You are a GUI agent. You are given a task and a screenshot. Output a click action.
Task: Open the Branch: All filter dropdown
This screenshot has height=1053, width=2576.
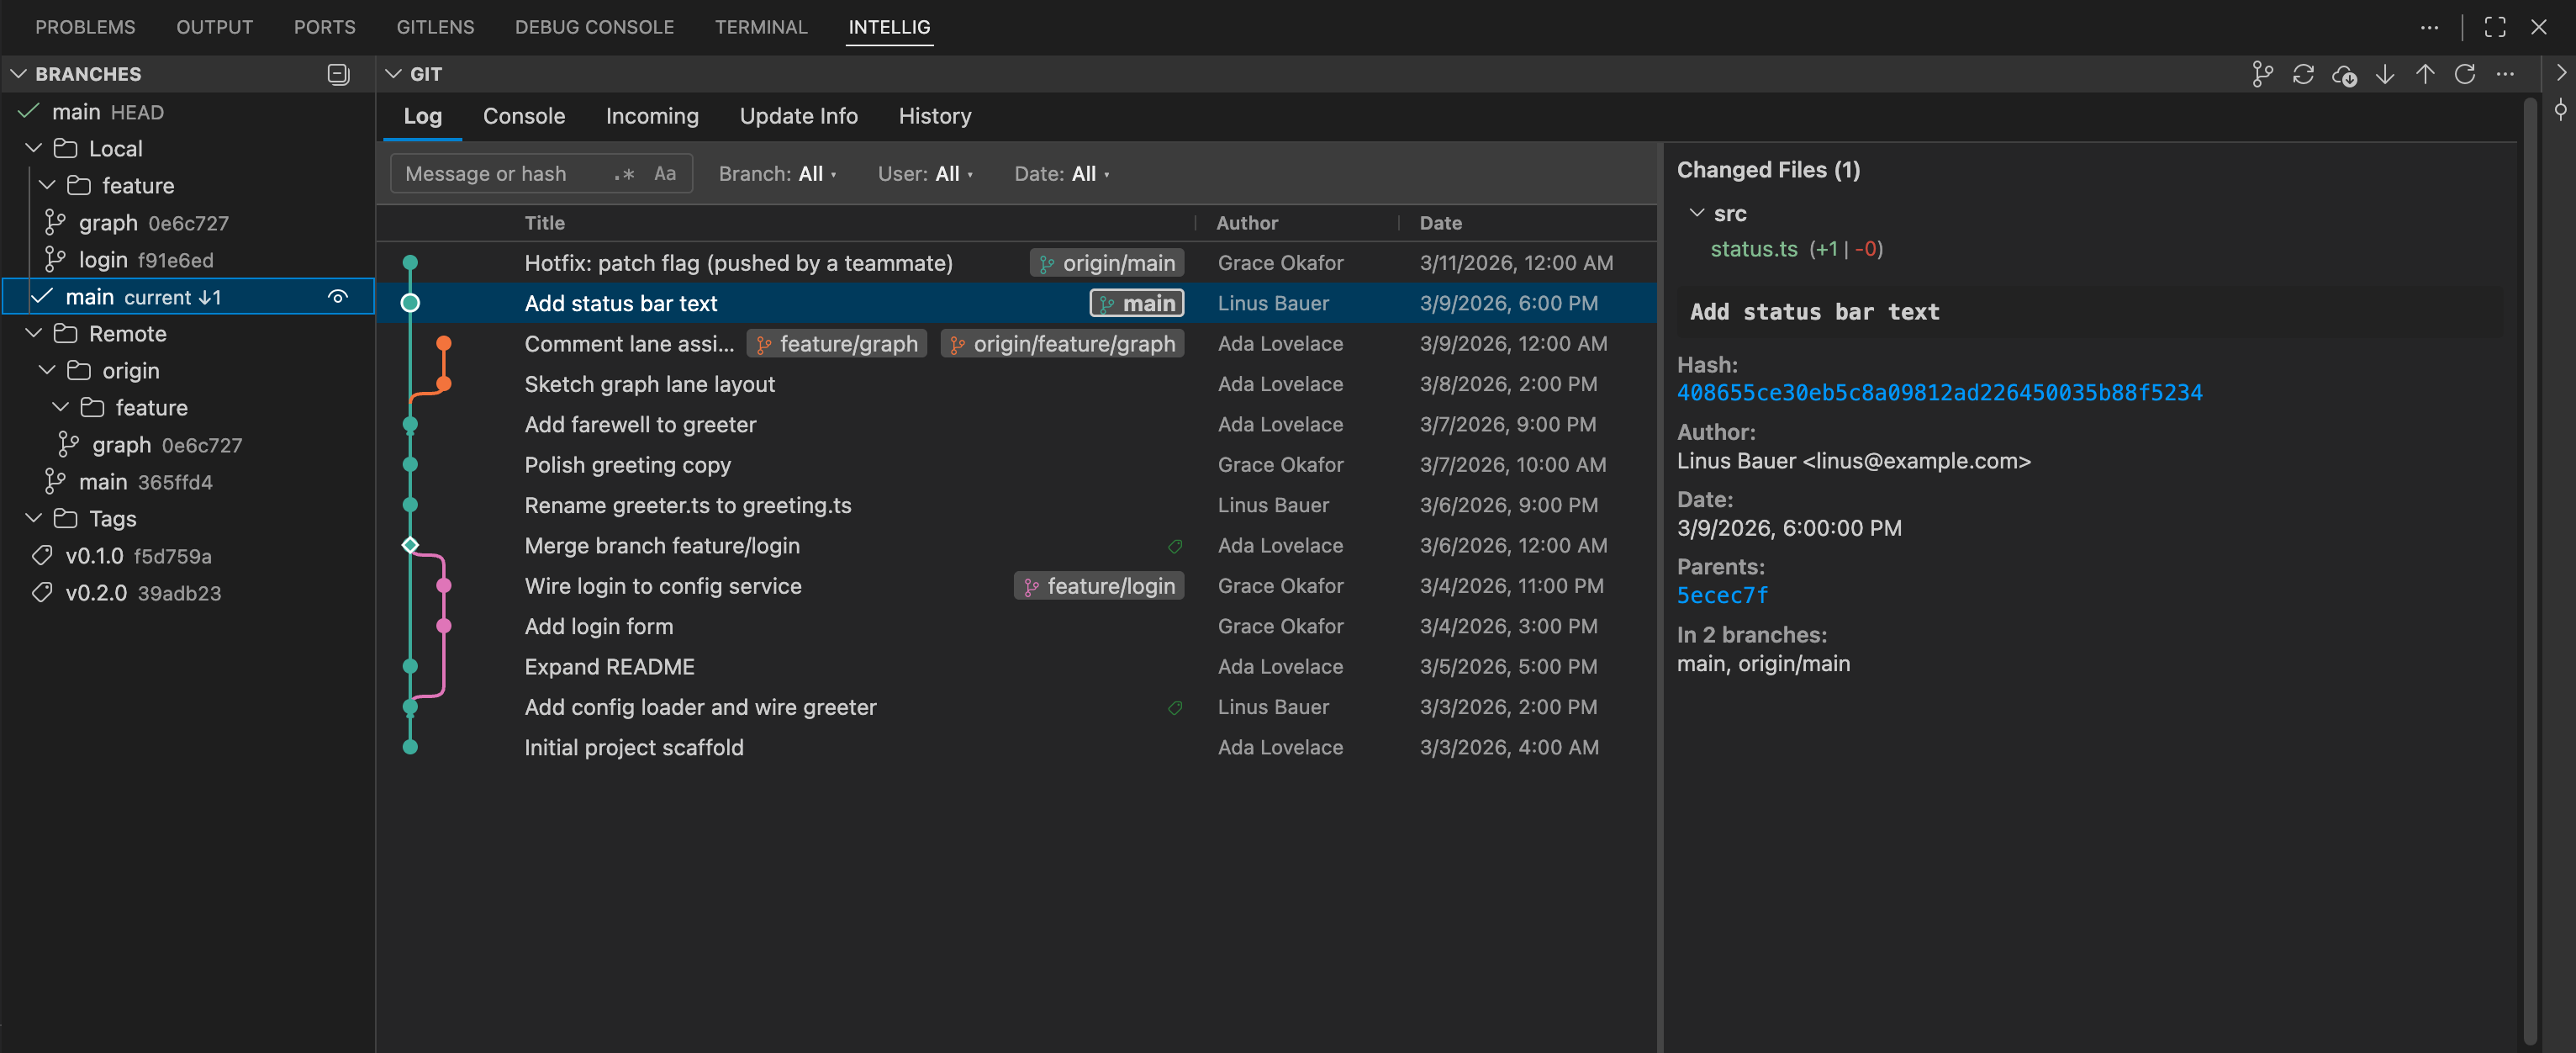777,174
